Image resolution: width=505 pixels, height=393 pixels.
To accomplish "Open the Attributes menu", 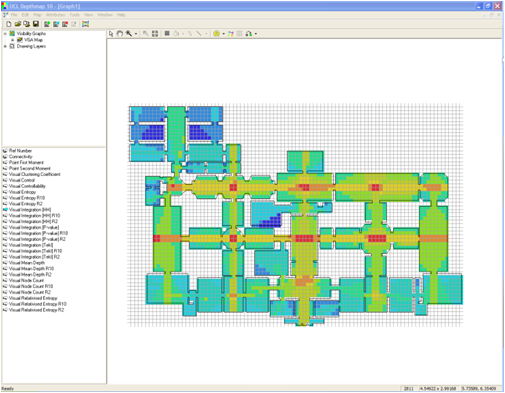I will pos(55,15).
